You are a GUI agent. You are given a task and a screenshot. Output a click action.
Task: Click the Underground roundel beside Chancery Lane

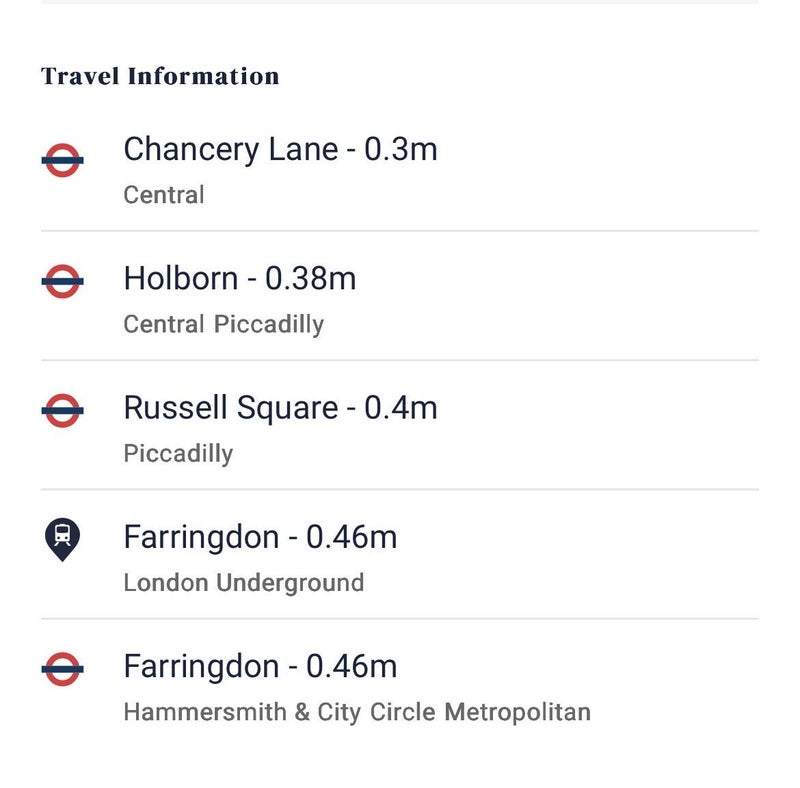click(62, 160)
